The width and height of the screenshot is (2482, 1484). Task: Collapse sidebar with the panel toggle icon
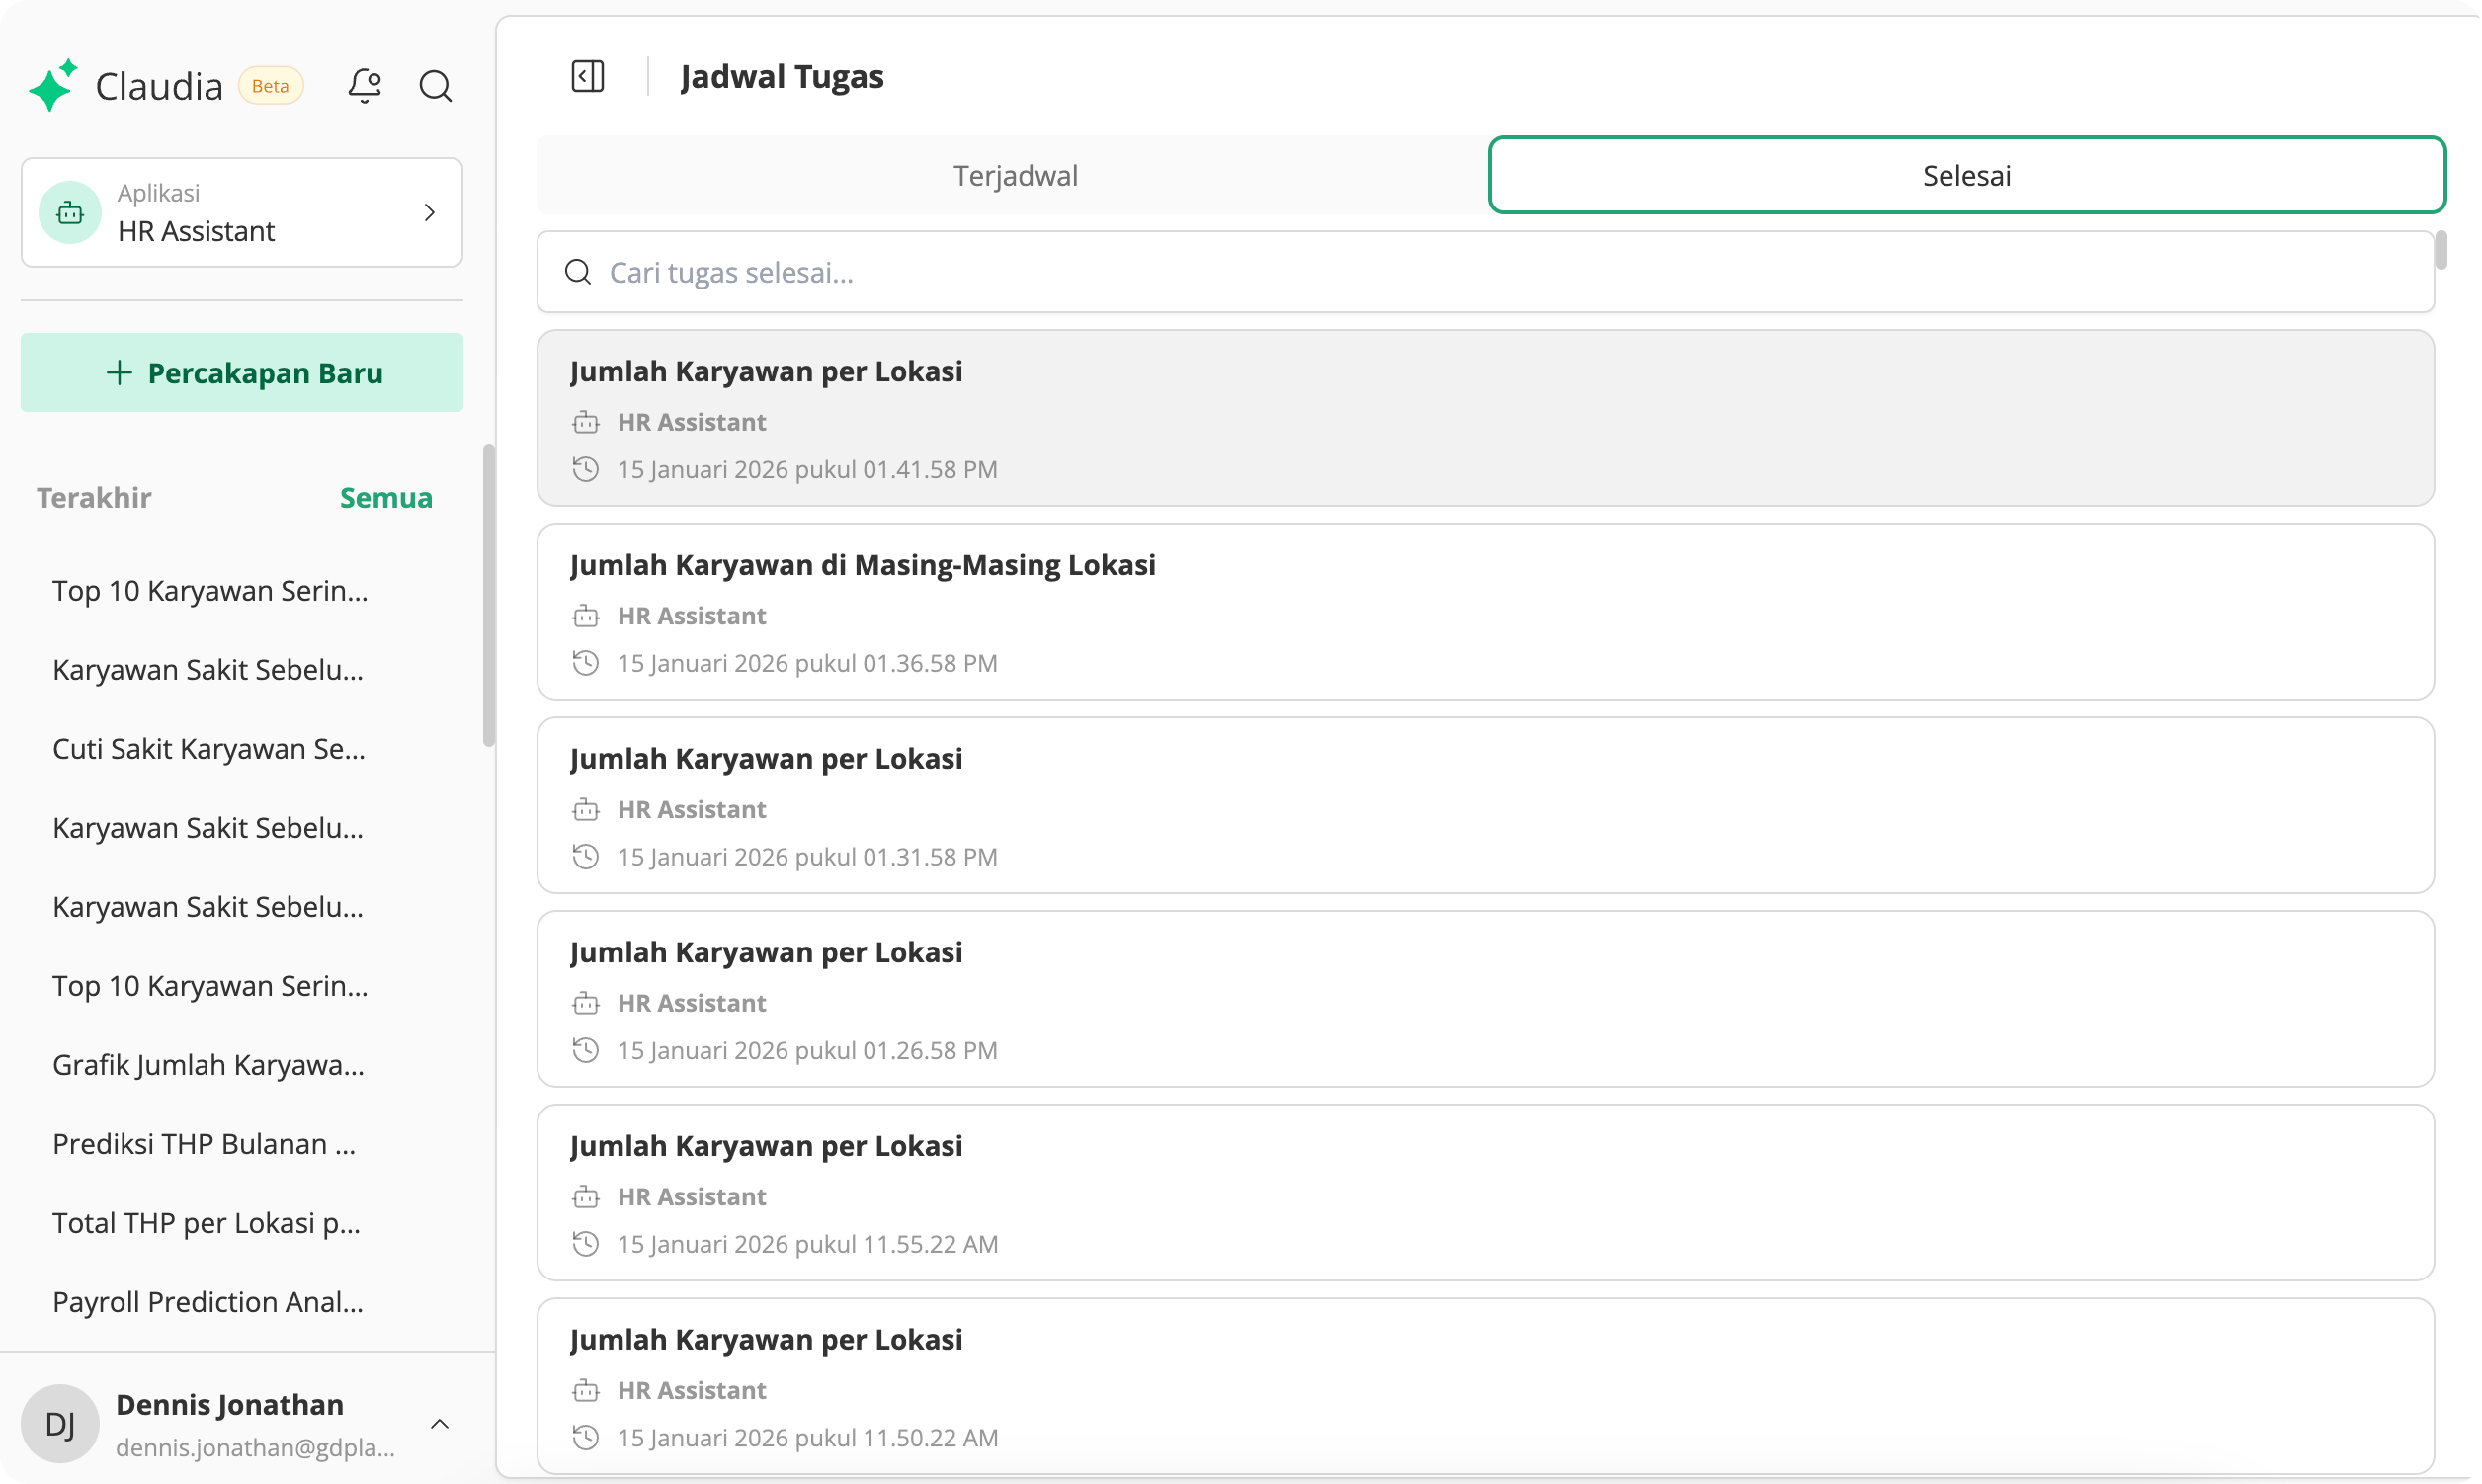click(588, 76)
